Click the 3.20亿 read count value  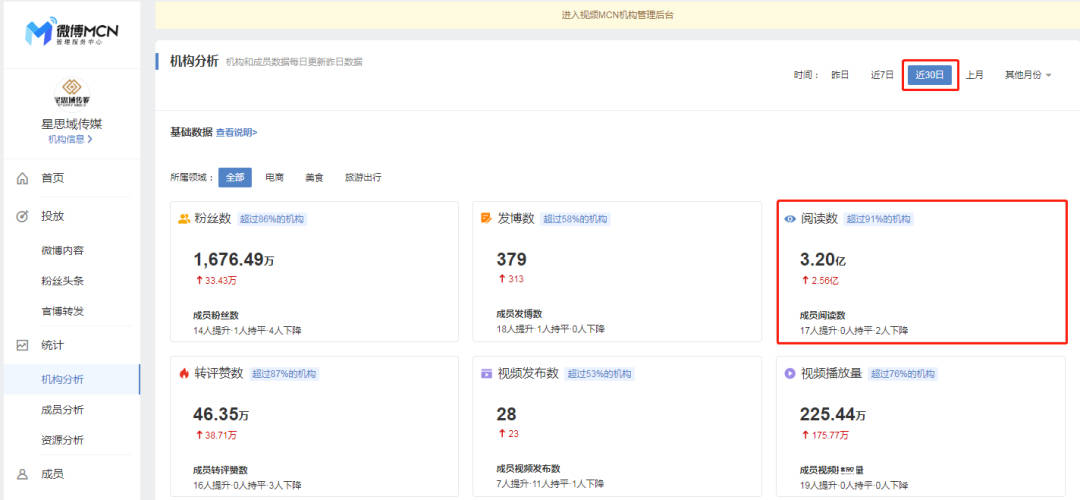[822, 260]
